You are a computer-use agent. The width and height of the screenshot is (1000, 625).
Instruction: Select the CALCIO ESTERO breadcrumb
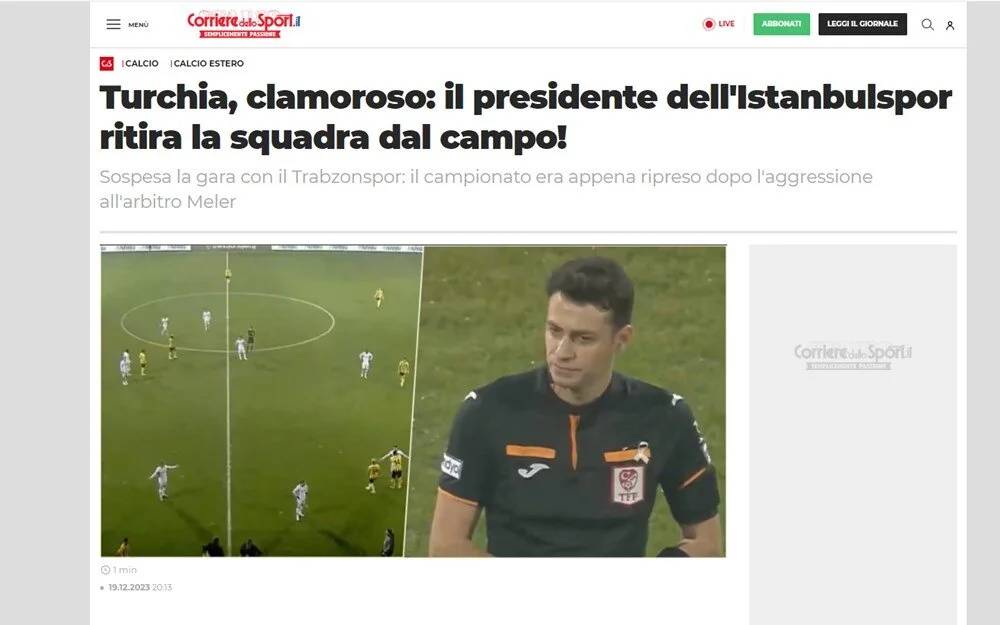[207, 63]
